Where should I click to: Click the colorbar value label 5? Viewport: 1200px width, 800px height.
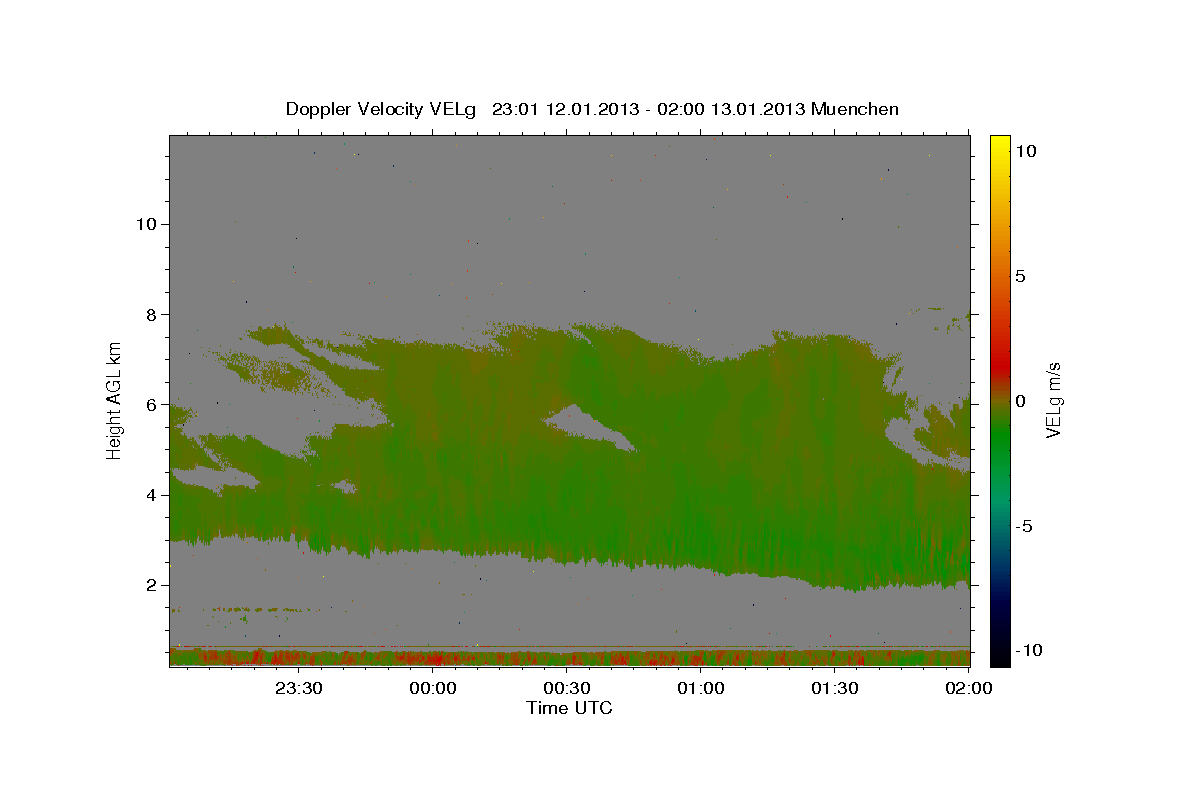point(1020,276)
